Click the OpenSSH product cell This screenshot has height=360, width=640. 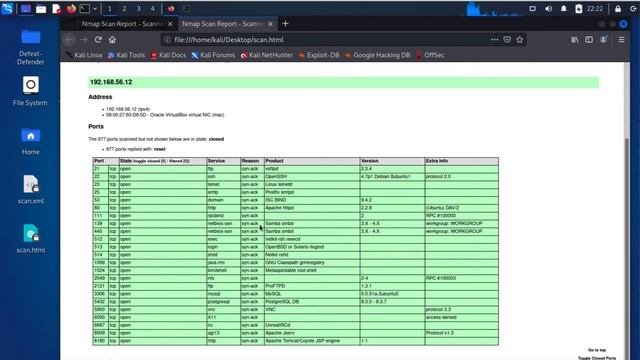click(x=312, y=177)
